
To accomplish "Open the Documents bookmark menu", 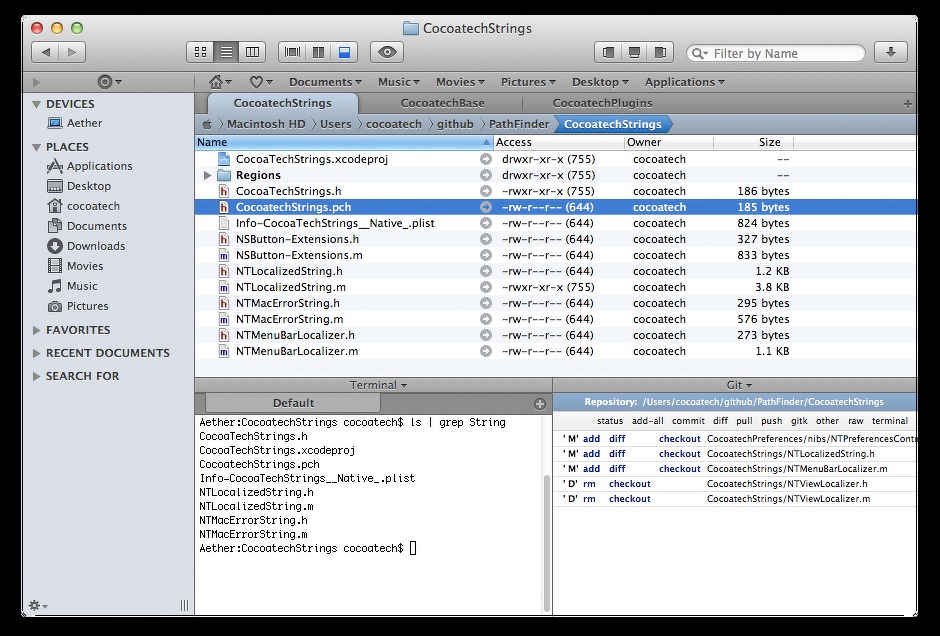I will (325, 82).
